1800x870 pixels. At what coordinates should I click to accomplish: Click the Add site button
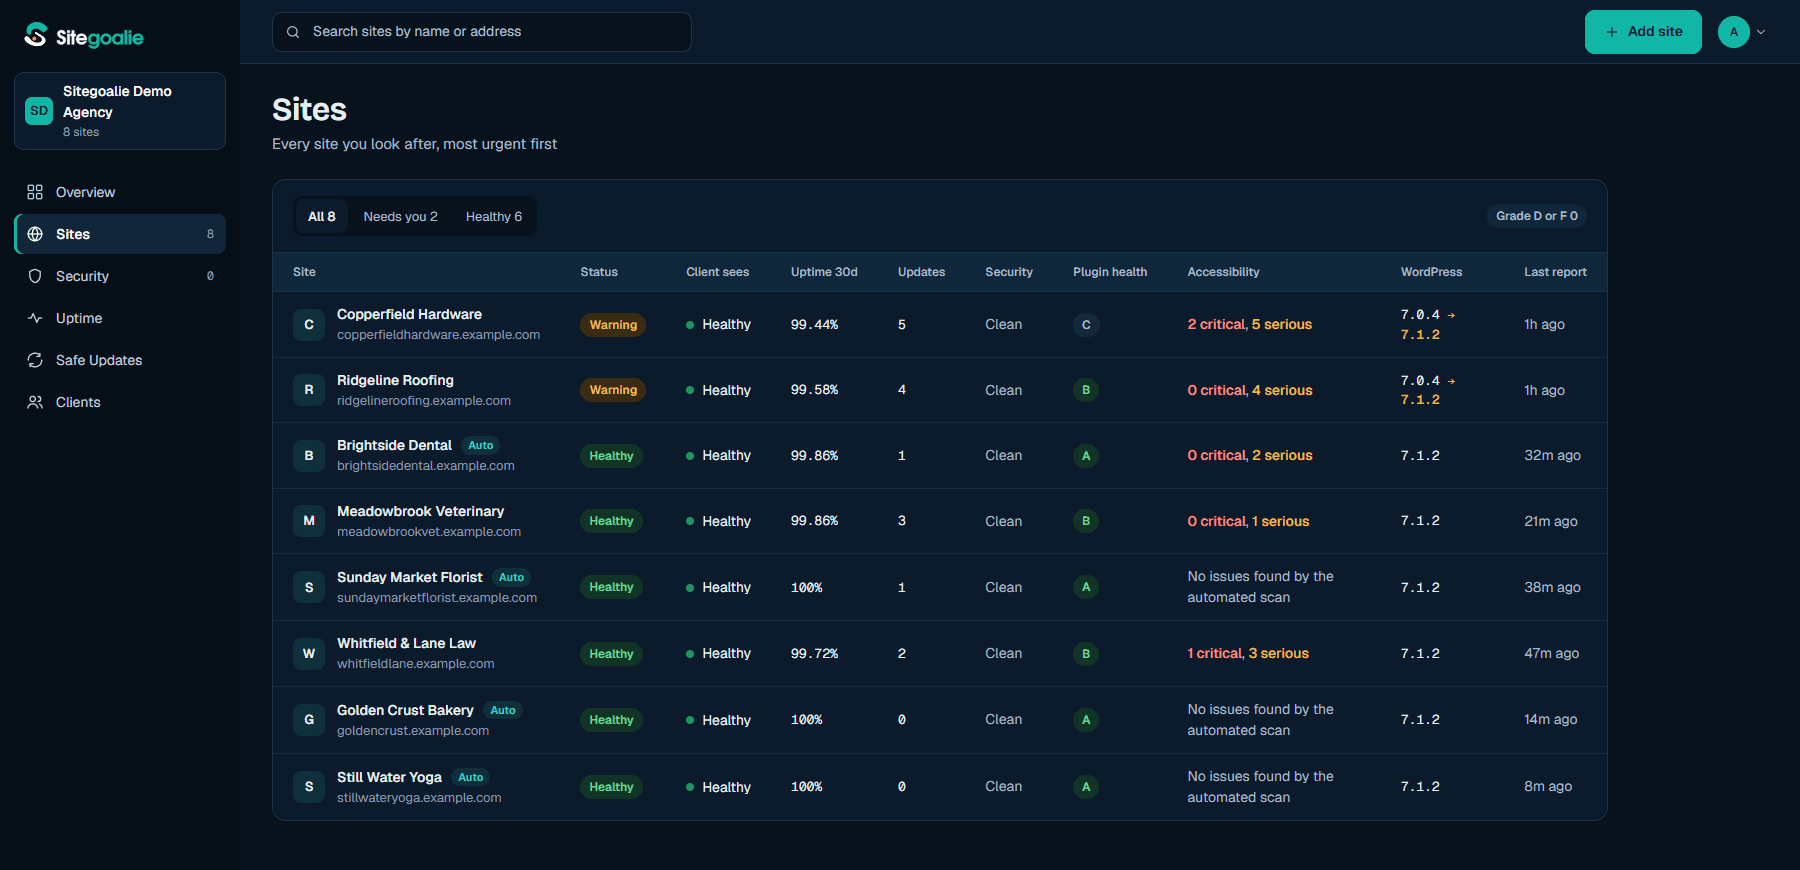pyautogui.click(x=1643, y=32)
